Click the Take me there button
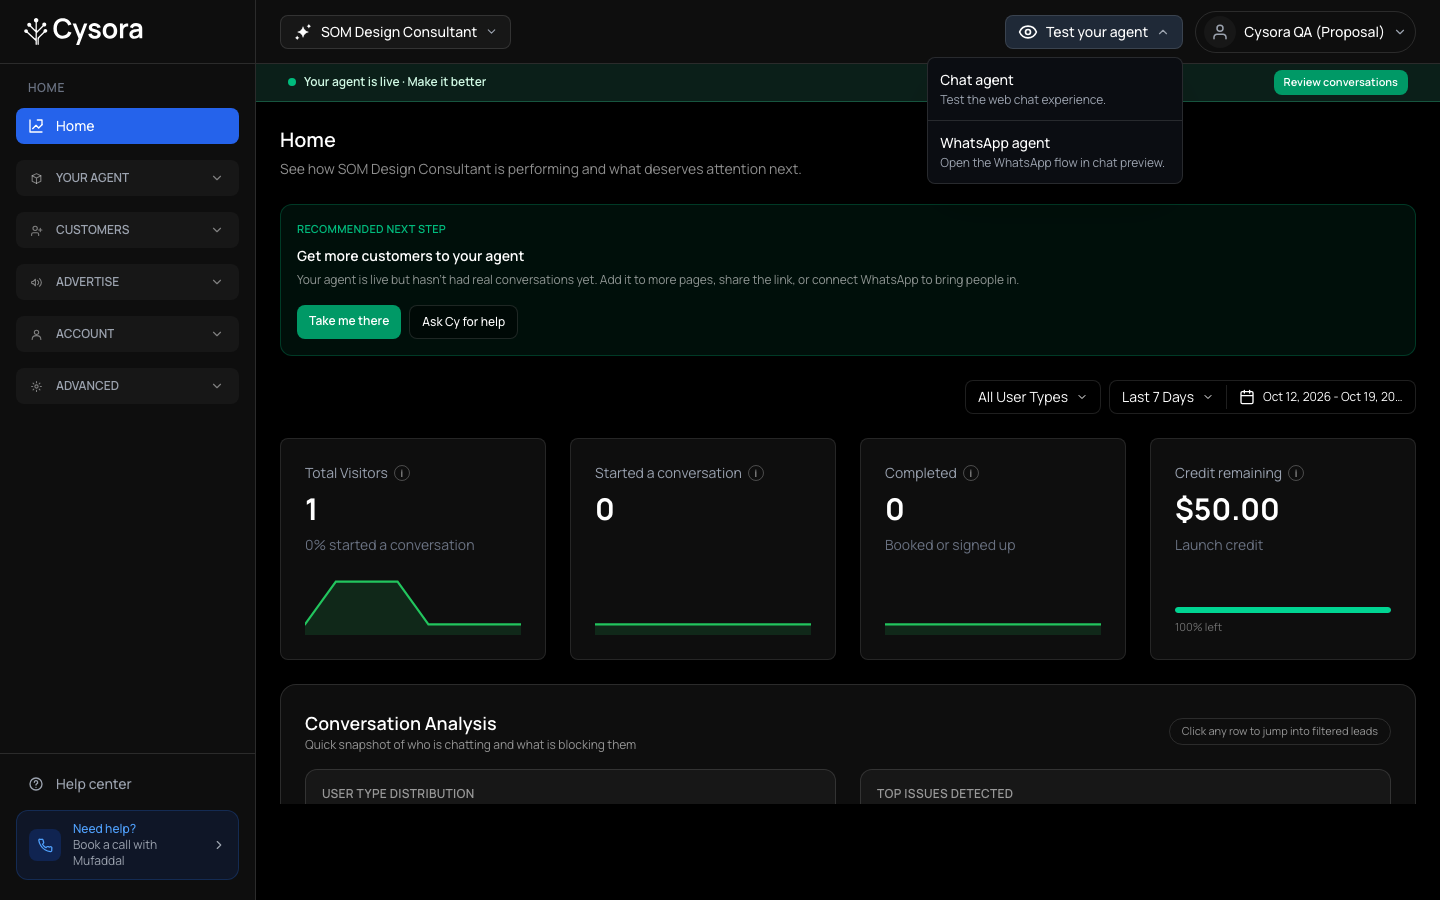 pyautogui.click(x=349, y=322)
